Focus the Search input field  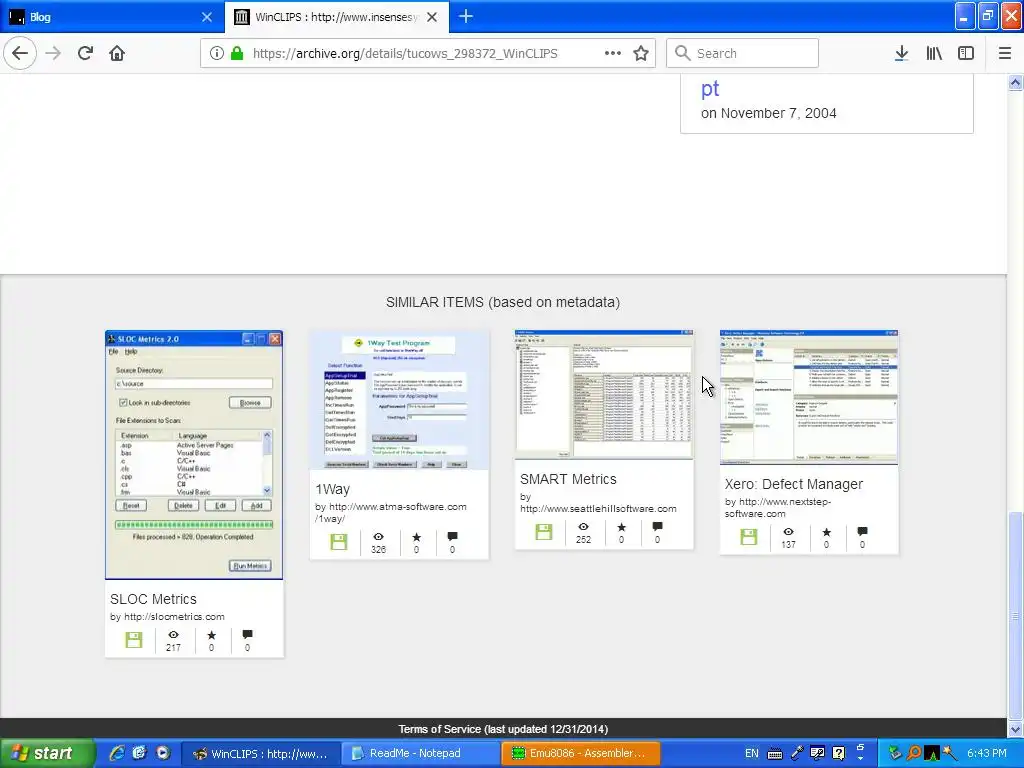(743, 53)
